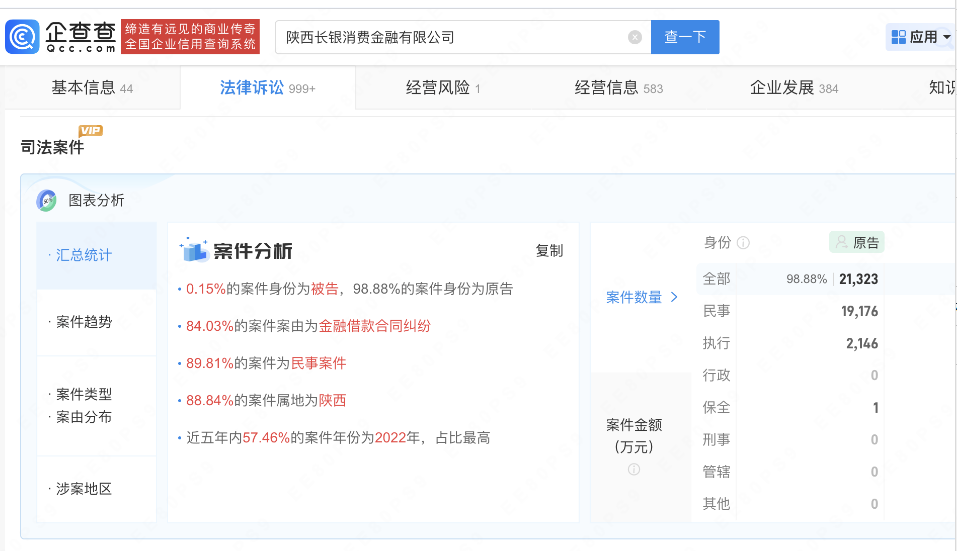This screenshot has height=551, width=957.
Task: Switch to the 经营风险 tab
Action: 443,88
